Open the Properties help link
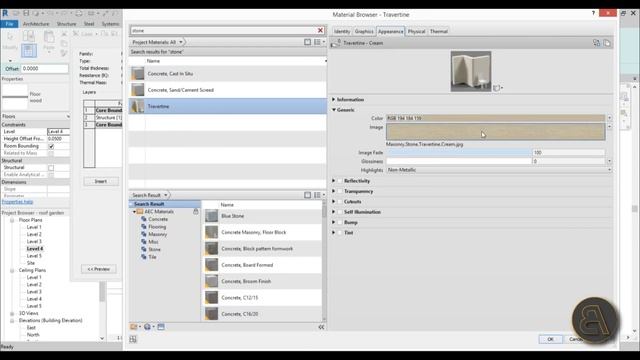The width and height of the screenshot is (640, 360). pyautogui.click(x=17, y=202)
